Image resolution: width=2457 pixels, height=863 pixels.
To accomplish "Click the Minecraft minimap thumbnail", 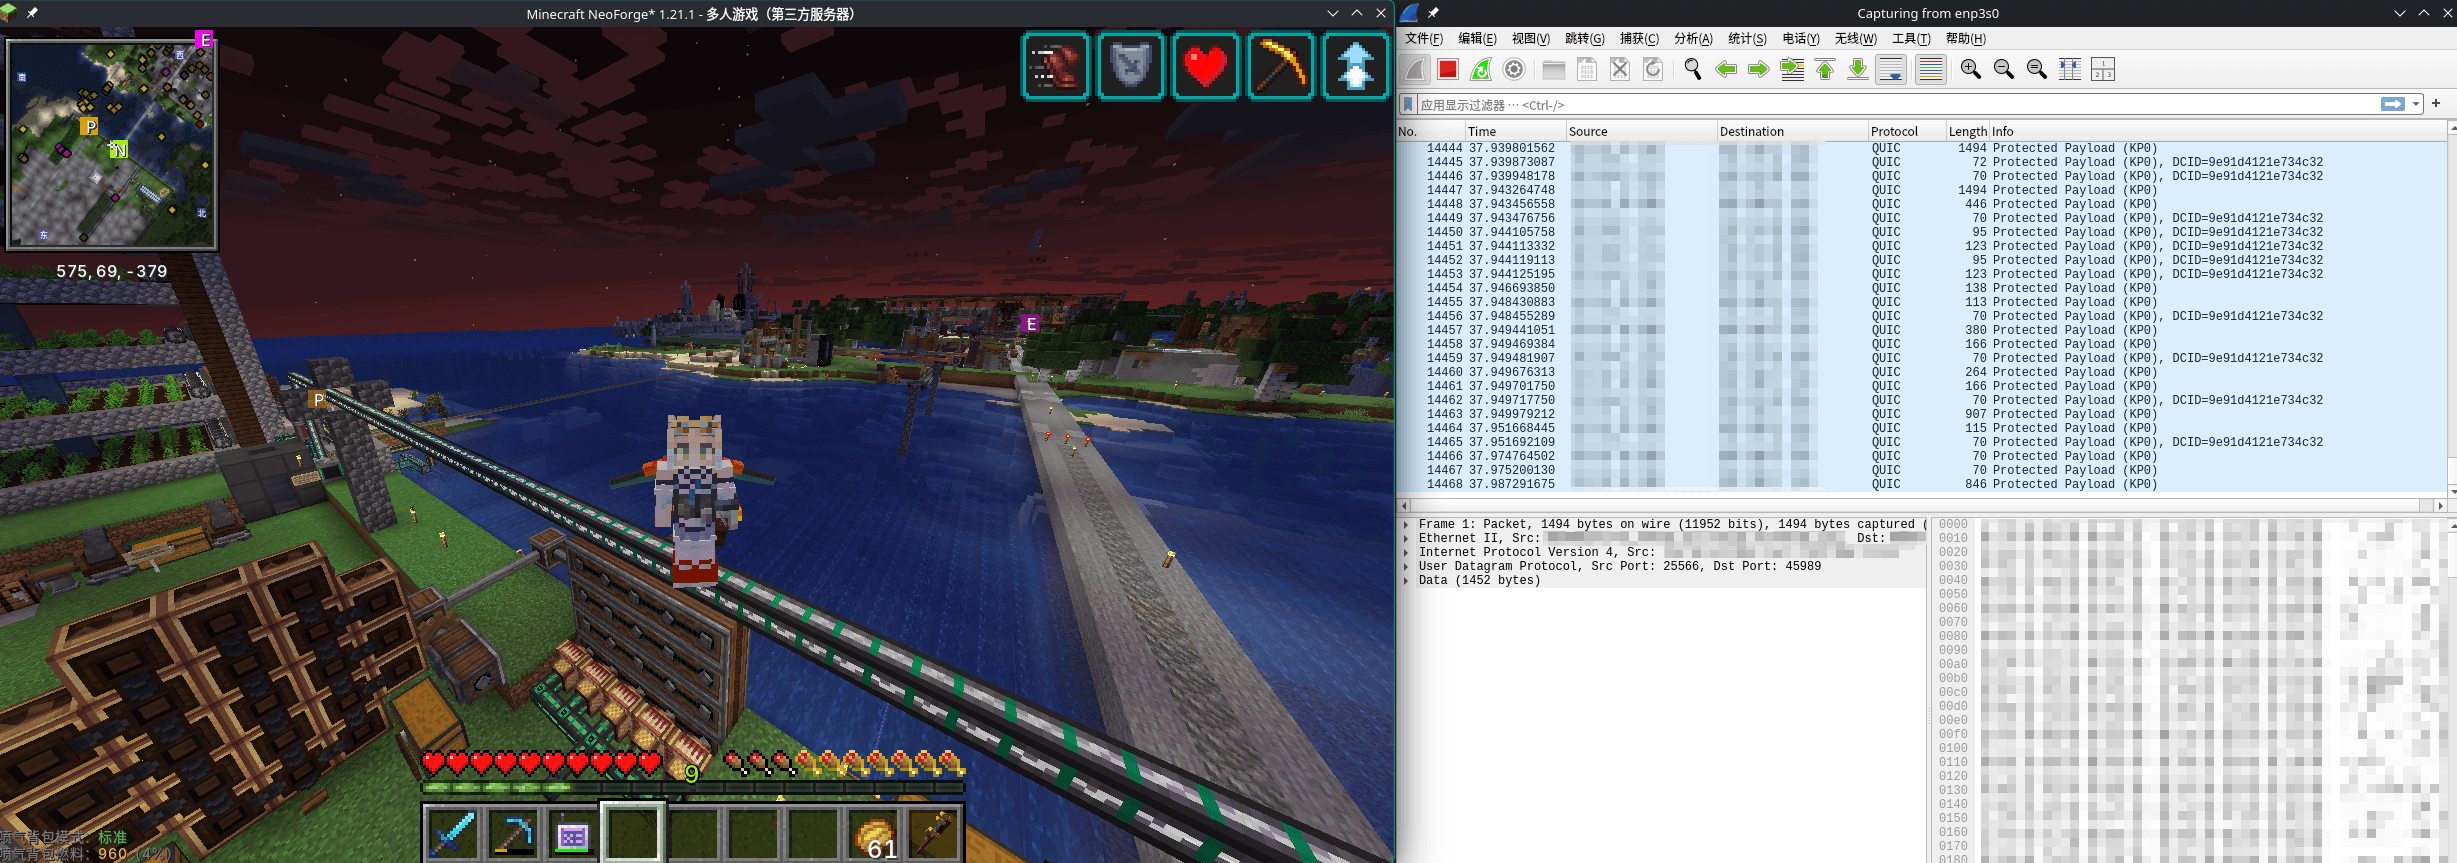I will (x=112, y=144).
